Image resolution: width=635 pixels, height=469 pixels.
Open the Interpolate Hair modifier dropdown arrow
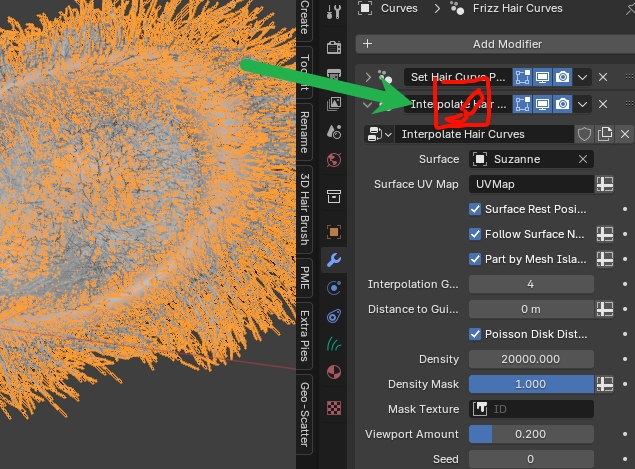[x=582, y=104]
